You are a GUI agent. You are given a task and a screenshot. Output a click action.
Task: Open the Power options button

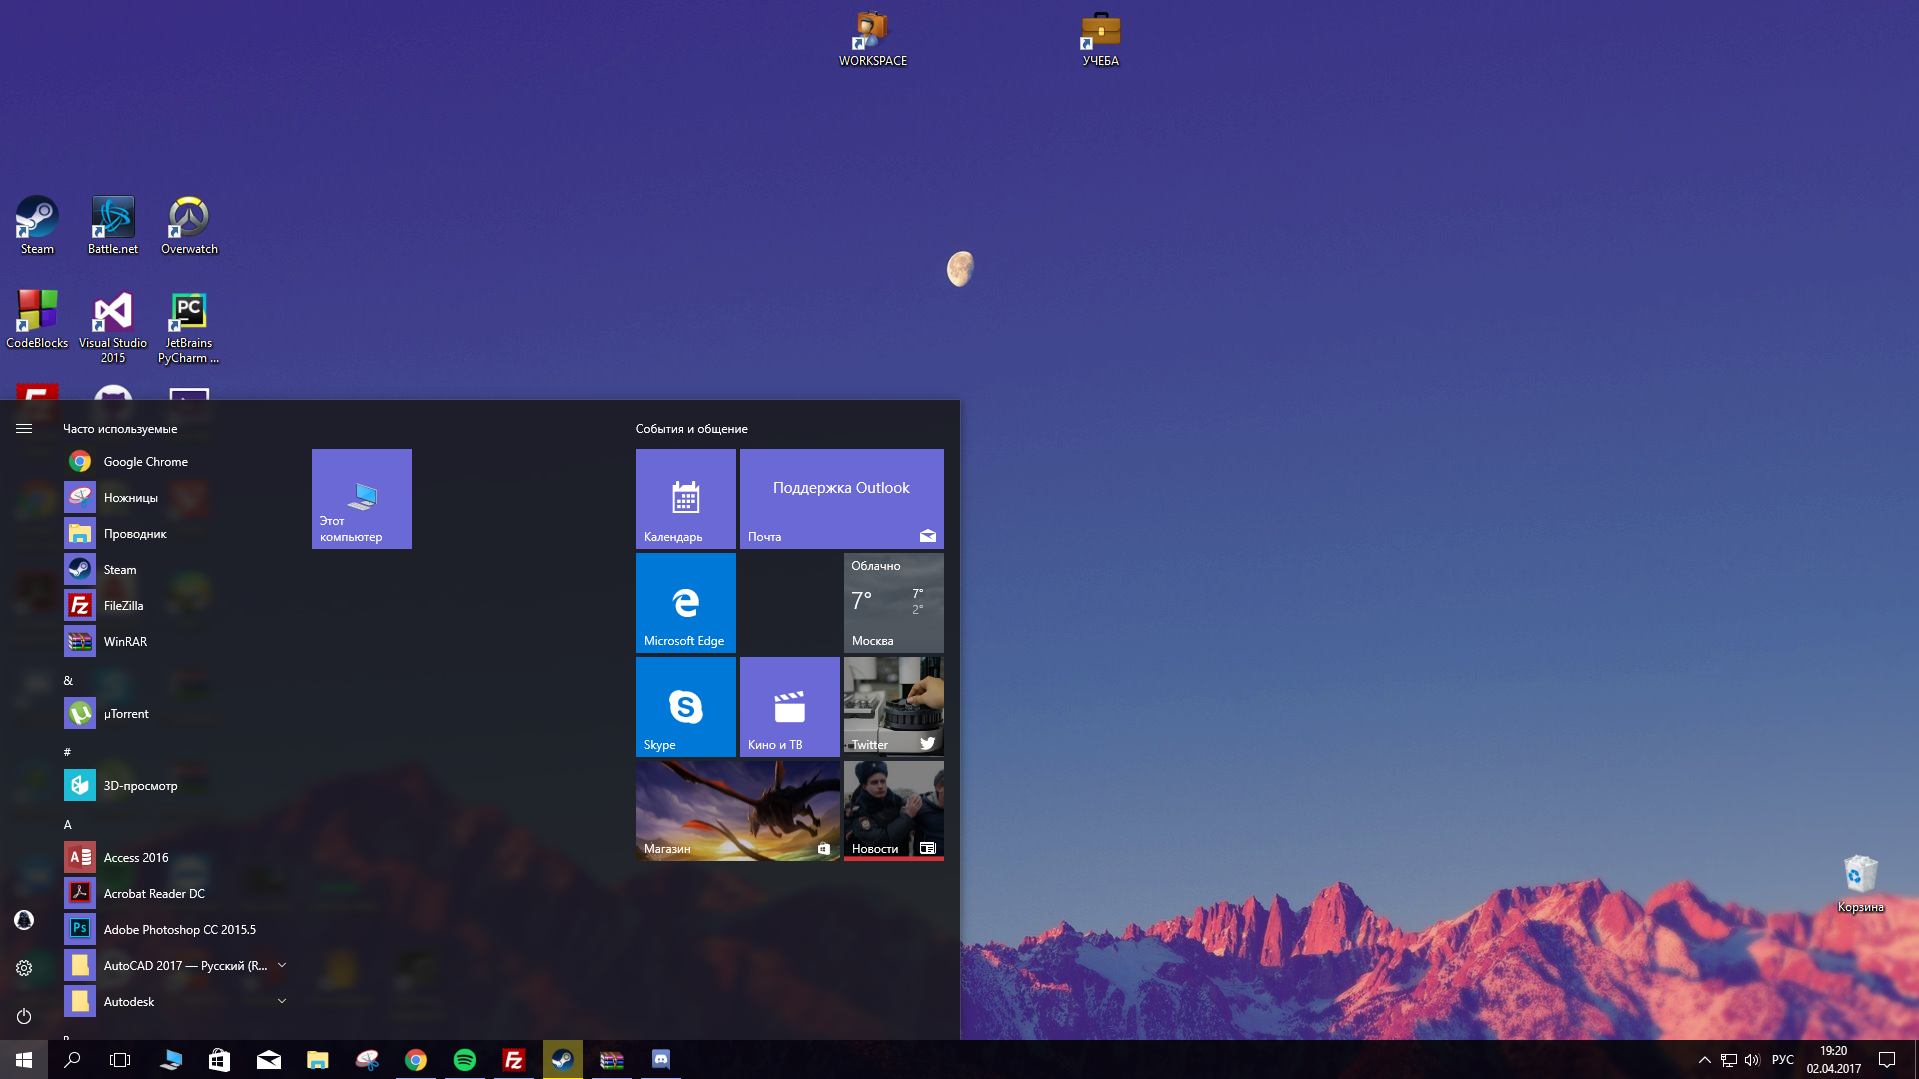[24, 1016]
